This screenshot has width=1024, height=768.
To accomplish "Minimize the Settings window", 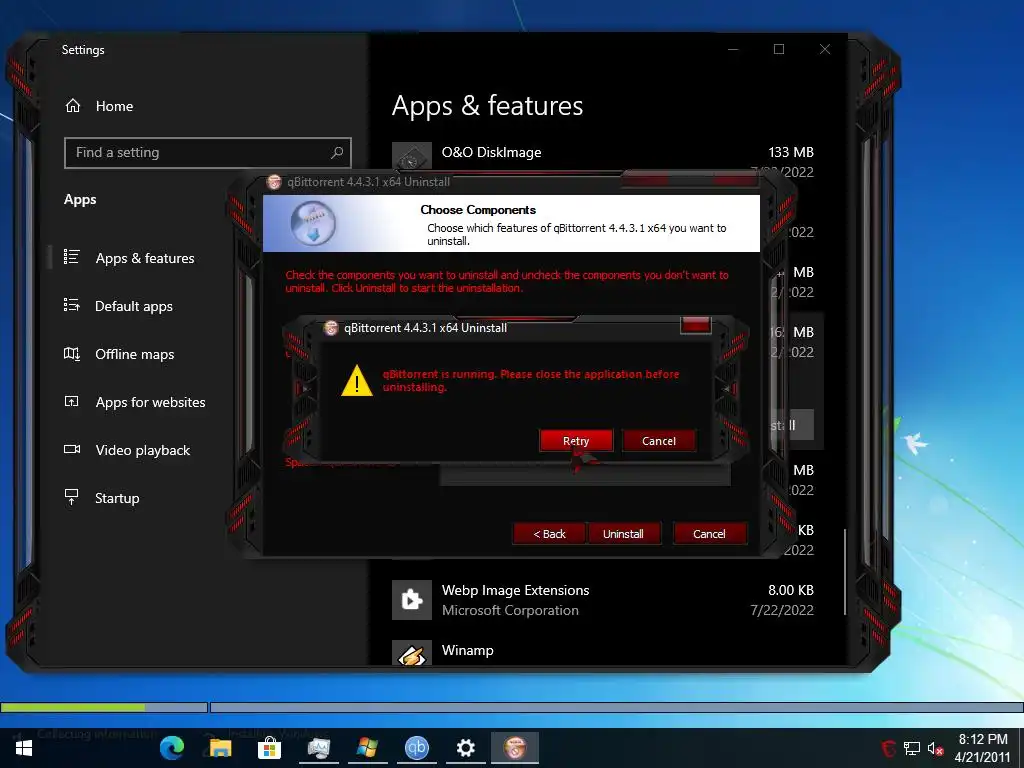I will [733, 49].
